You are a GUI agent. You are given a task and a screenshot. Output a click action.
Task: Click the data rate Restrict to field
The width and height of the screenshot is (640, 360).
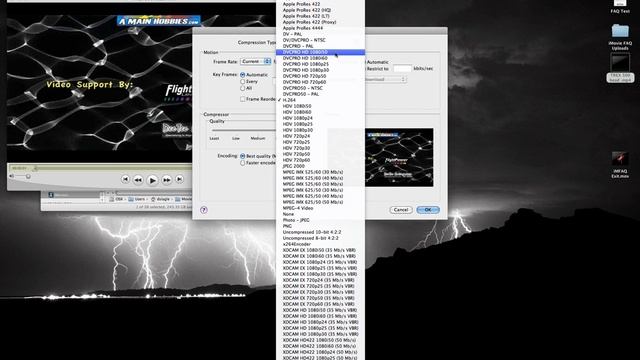tap(402, 69)
